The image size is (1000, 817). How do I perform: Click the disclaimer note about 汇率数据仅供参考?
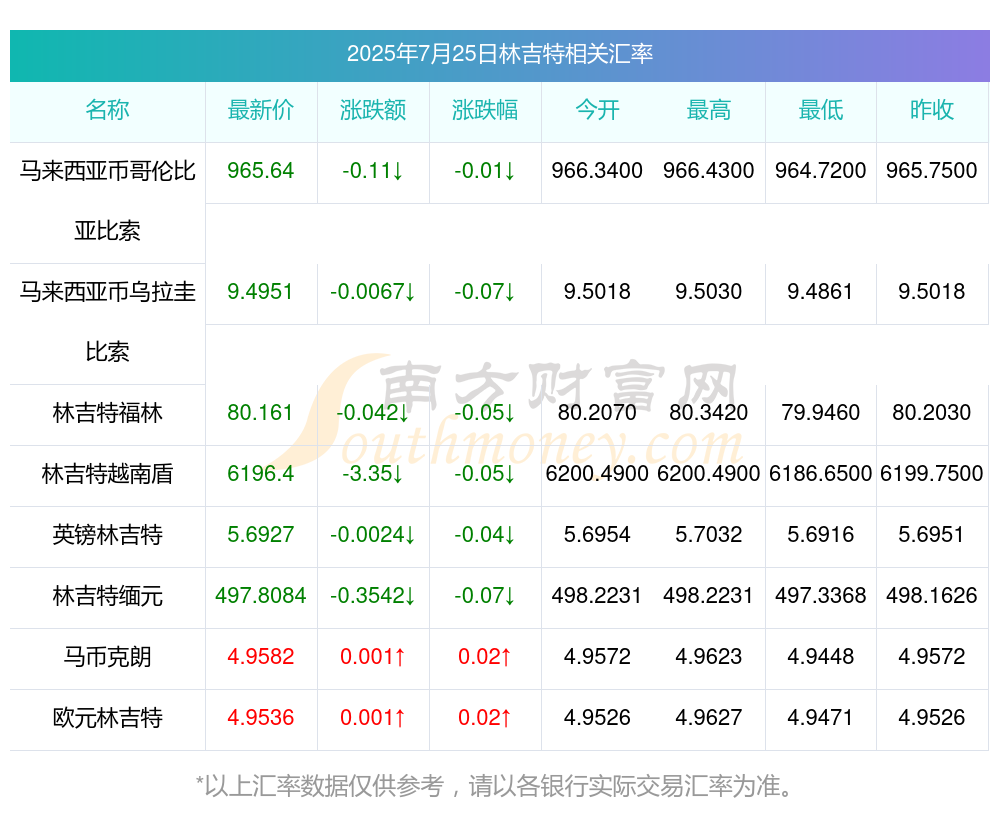click(494, 786)
